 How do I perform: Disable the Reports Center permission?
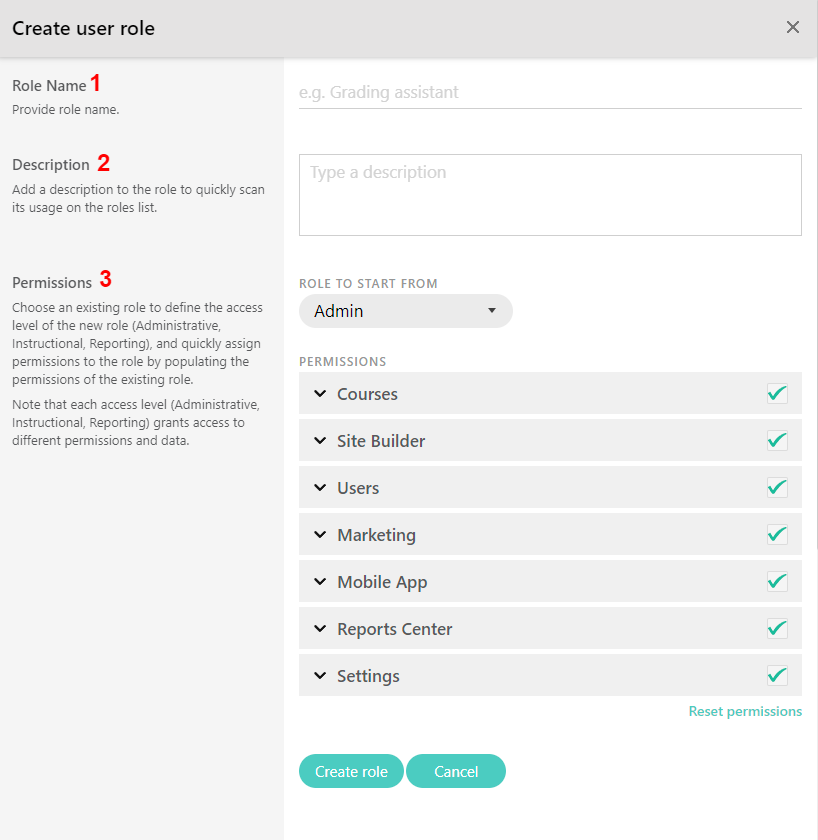[777, 628]
